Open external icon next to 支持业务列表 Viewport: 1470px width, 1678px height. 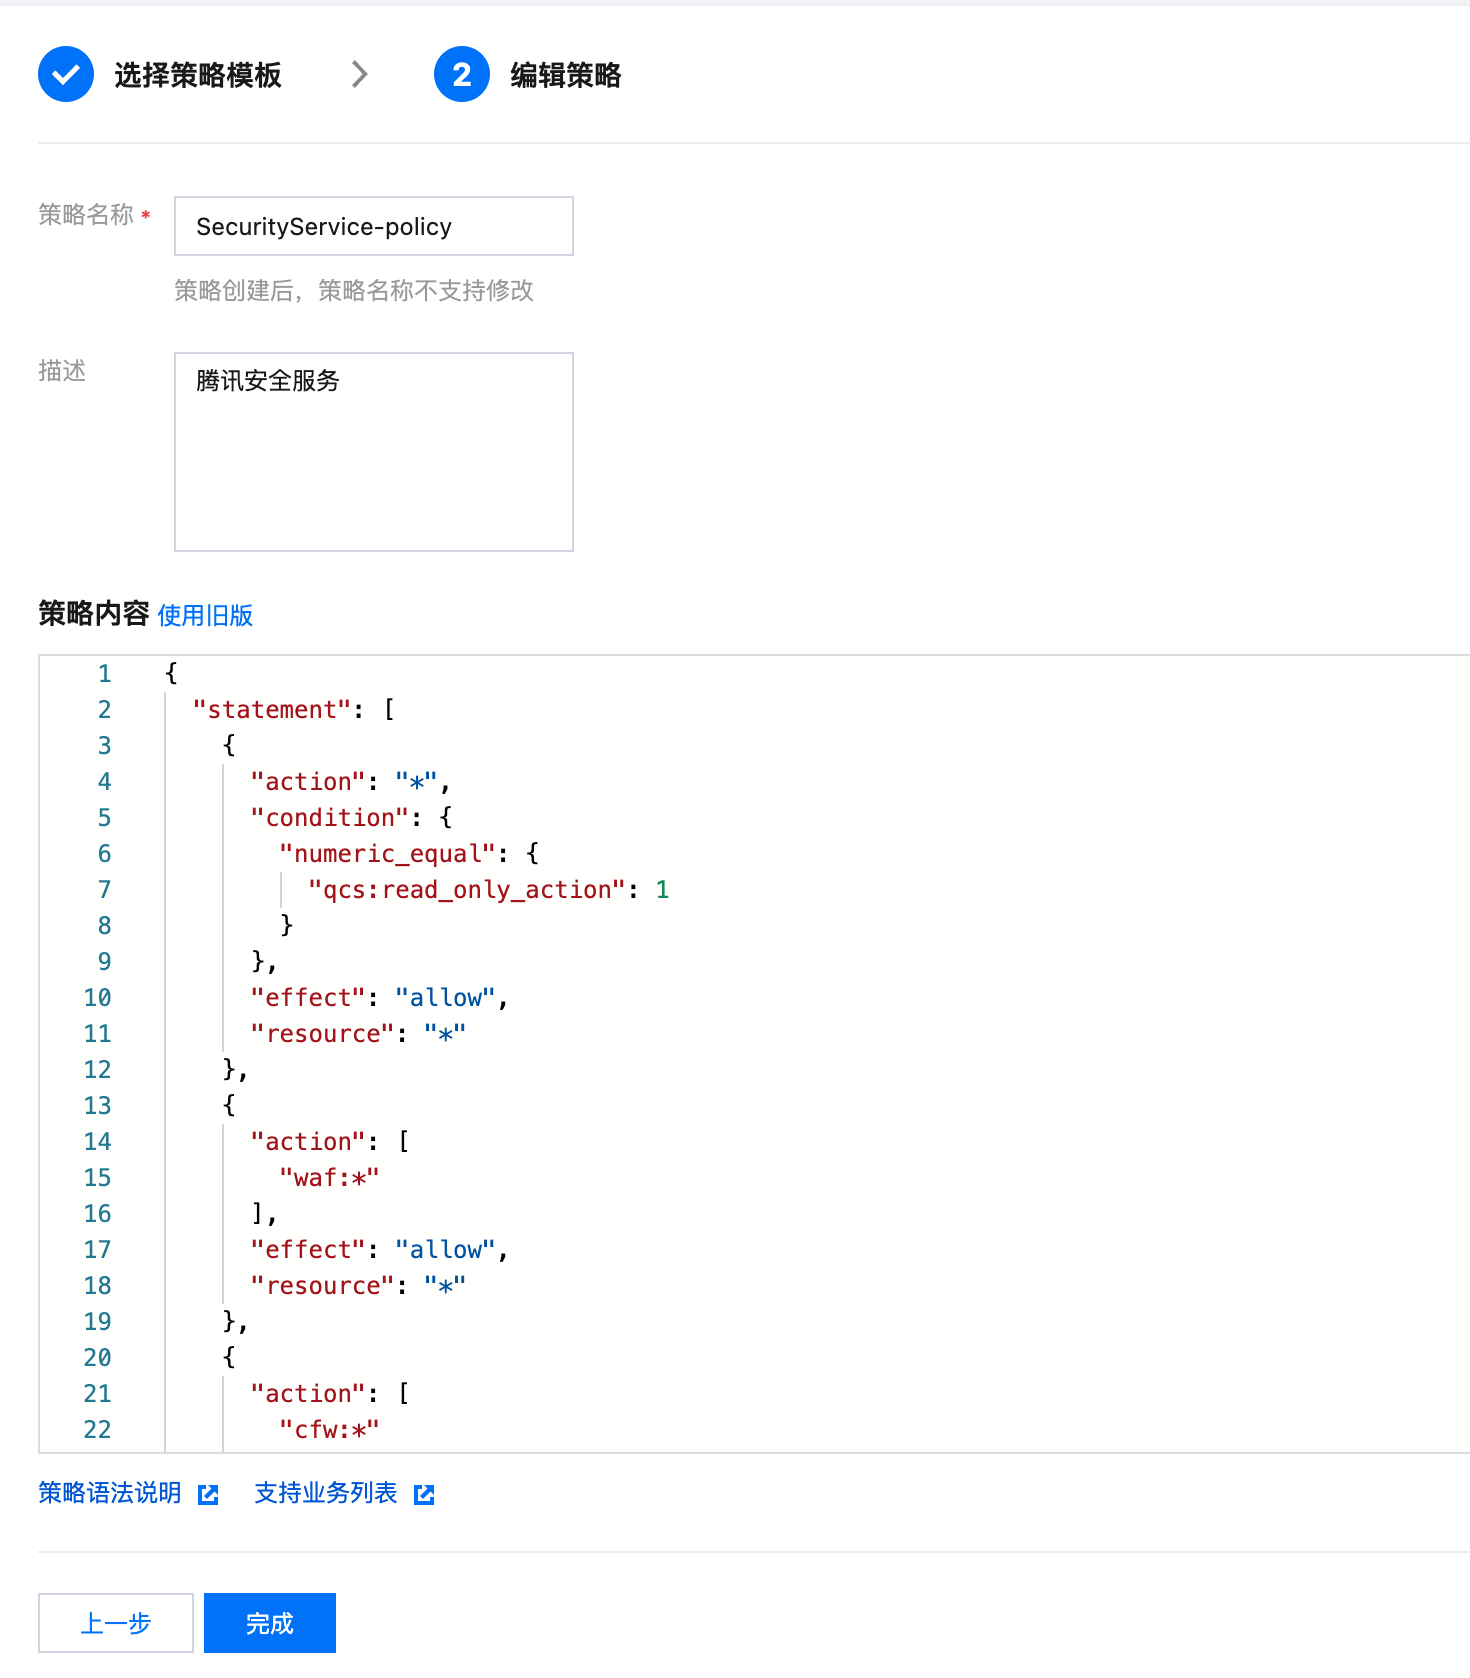(424, 1494)
